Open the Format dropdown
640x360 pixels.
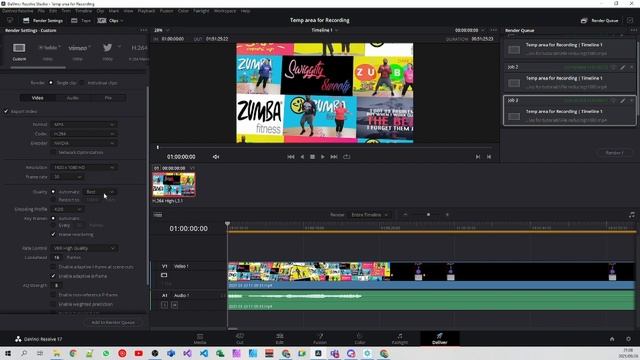pyautogui.click(x=84, y=124)
